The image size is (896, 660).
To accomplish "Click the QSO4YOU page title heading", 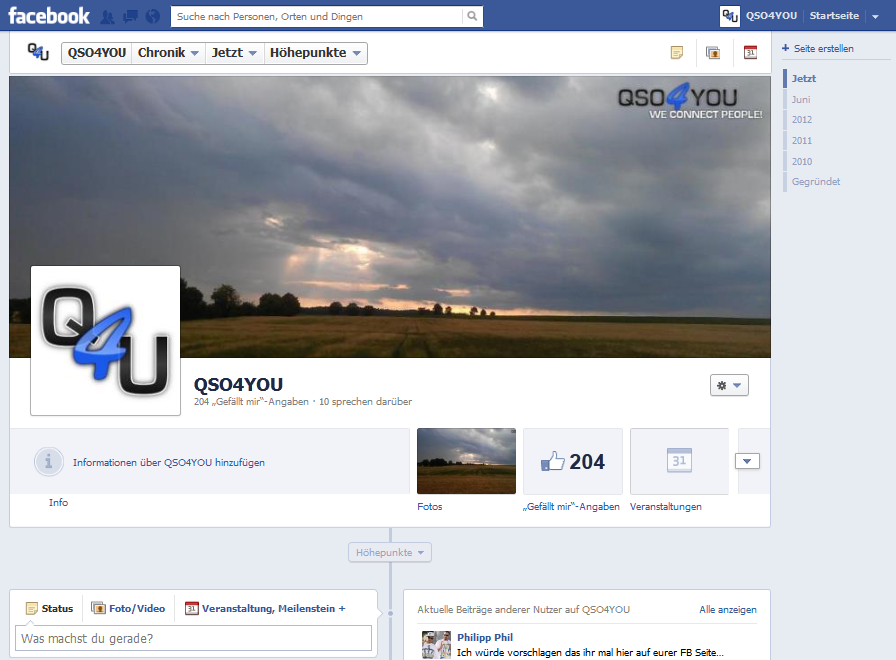I will coord(238,385).
